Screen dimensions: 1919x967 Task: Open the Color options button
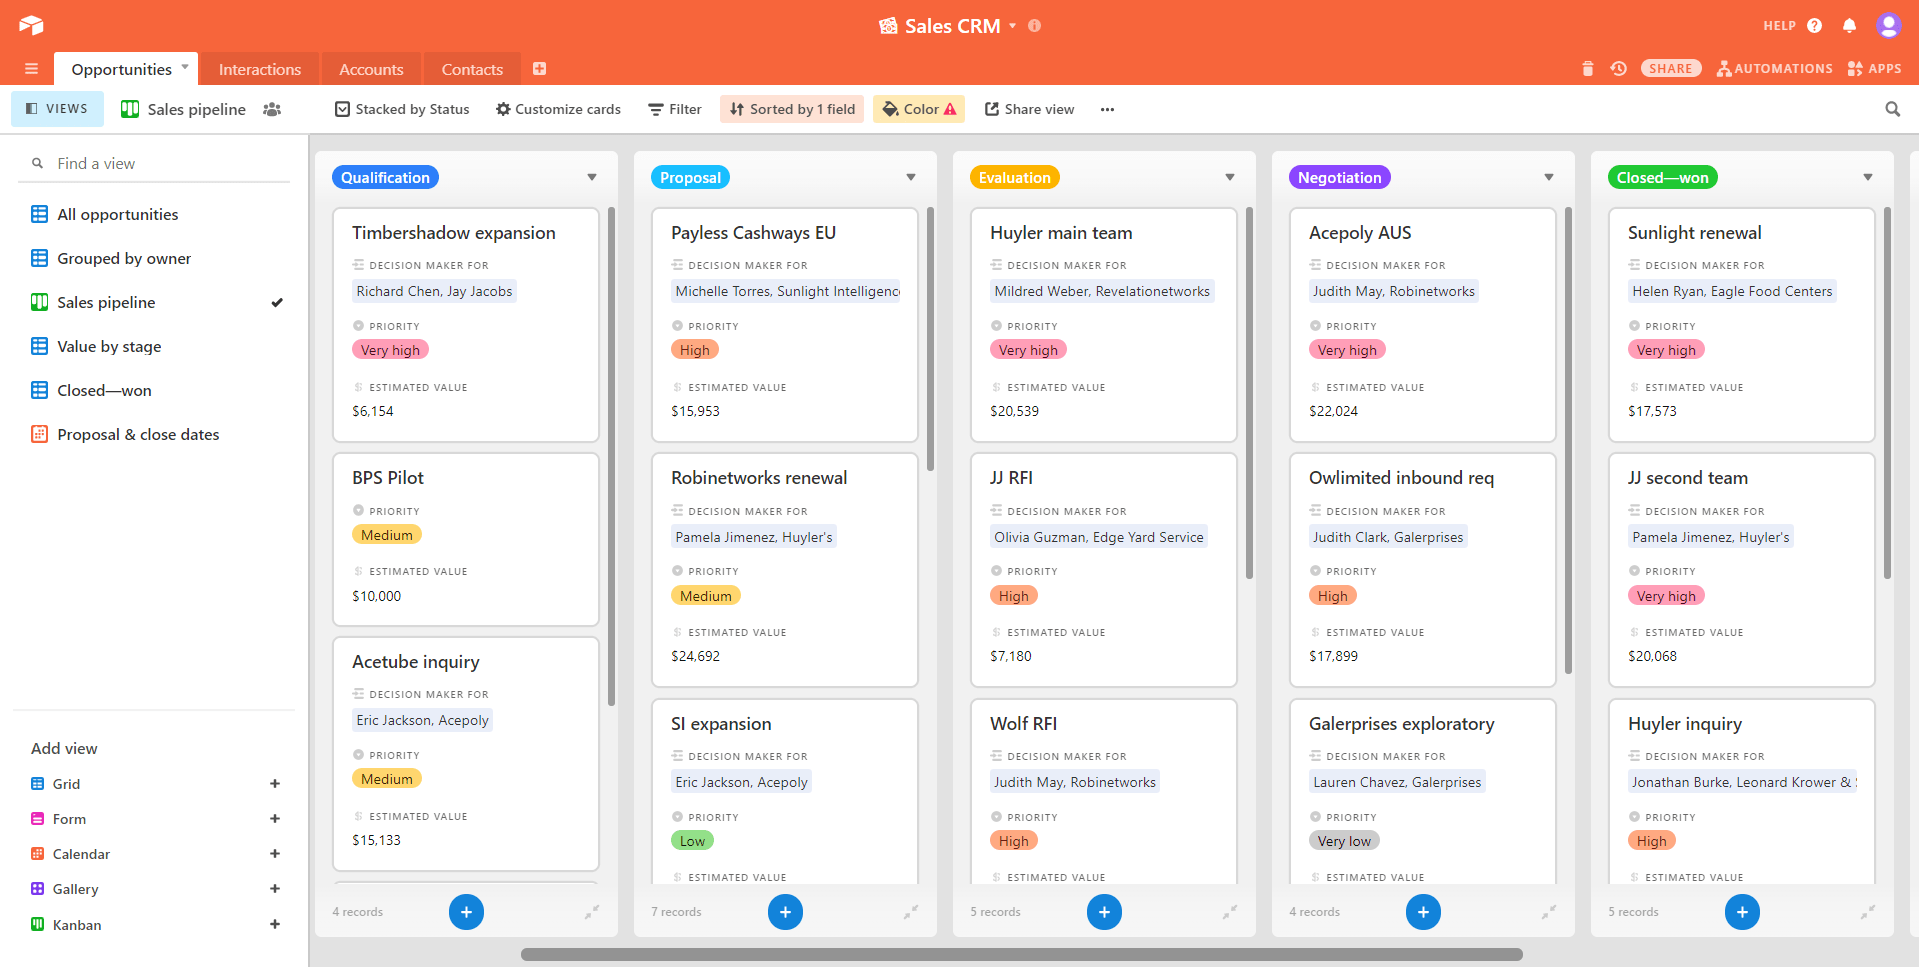919,109
